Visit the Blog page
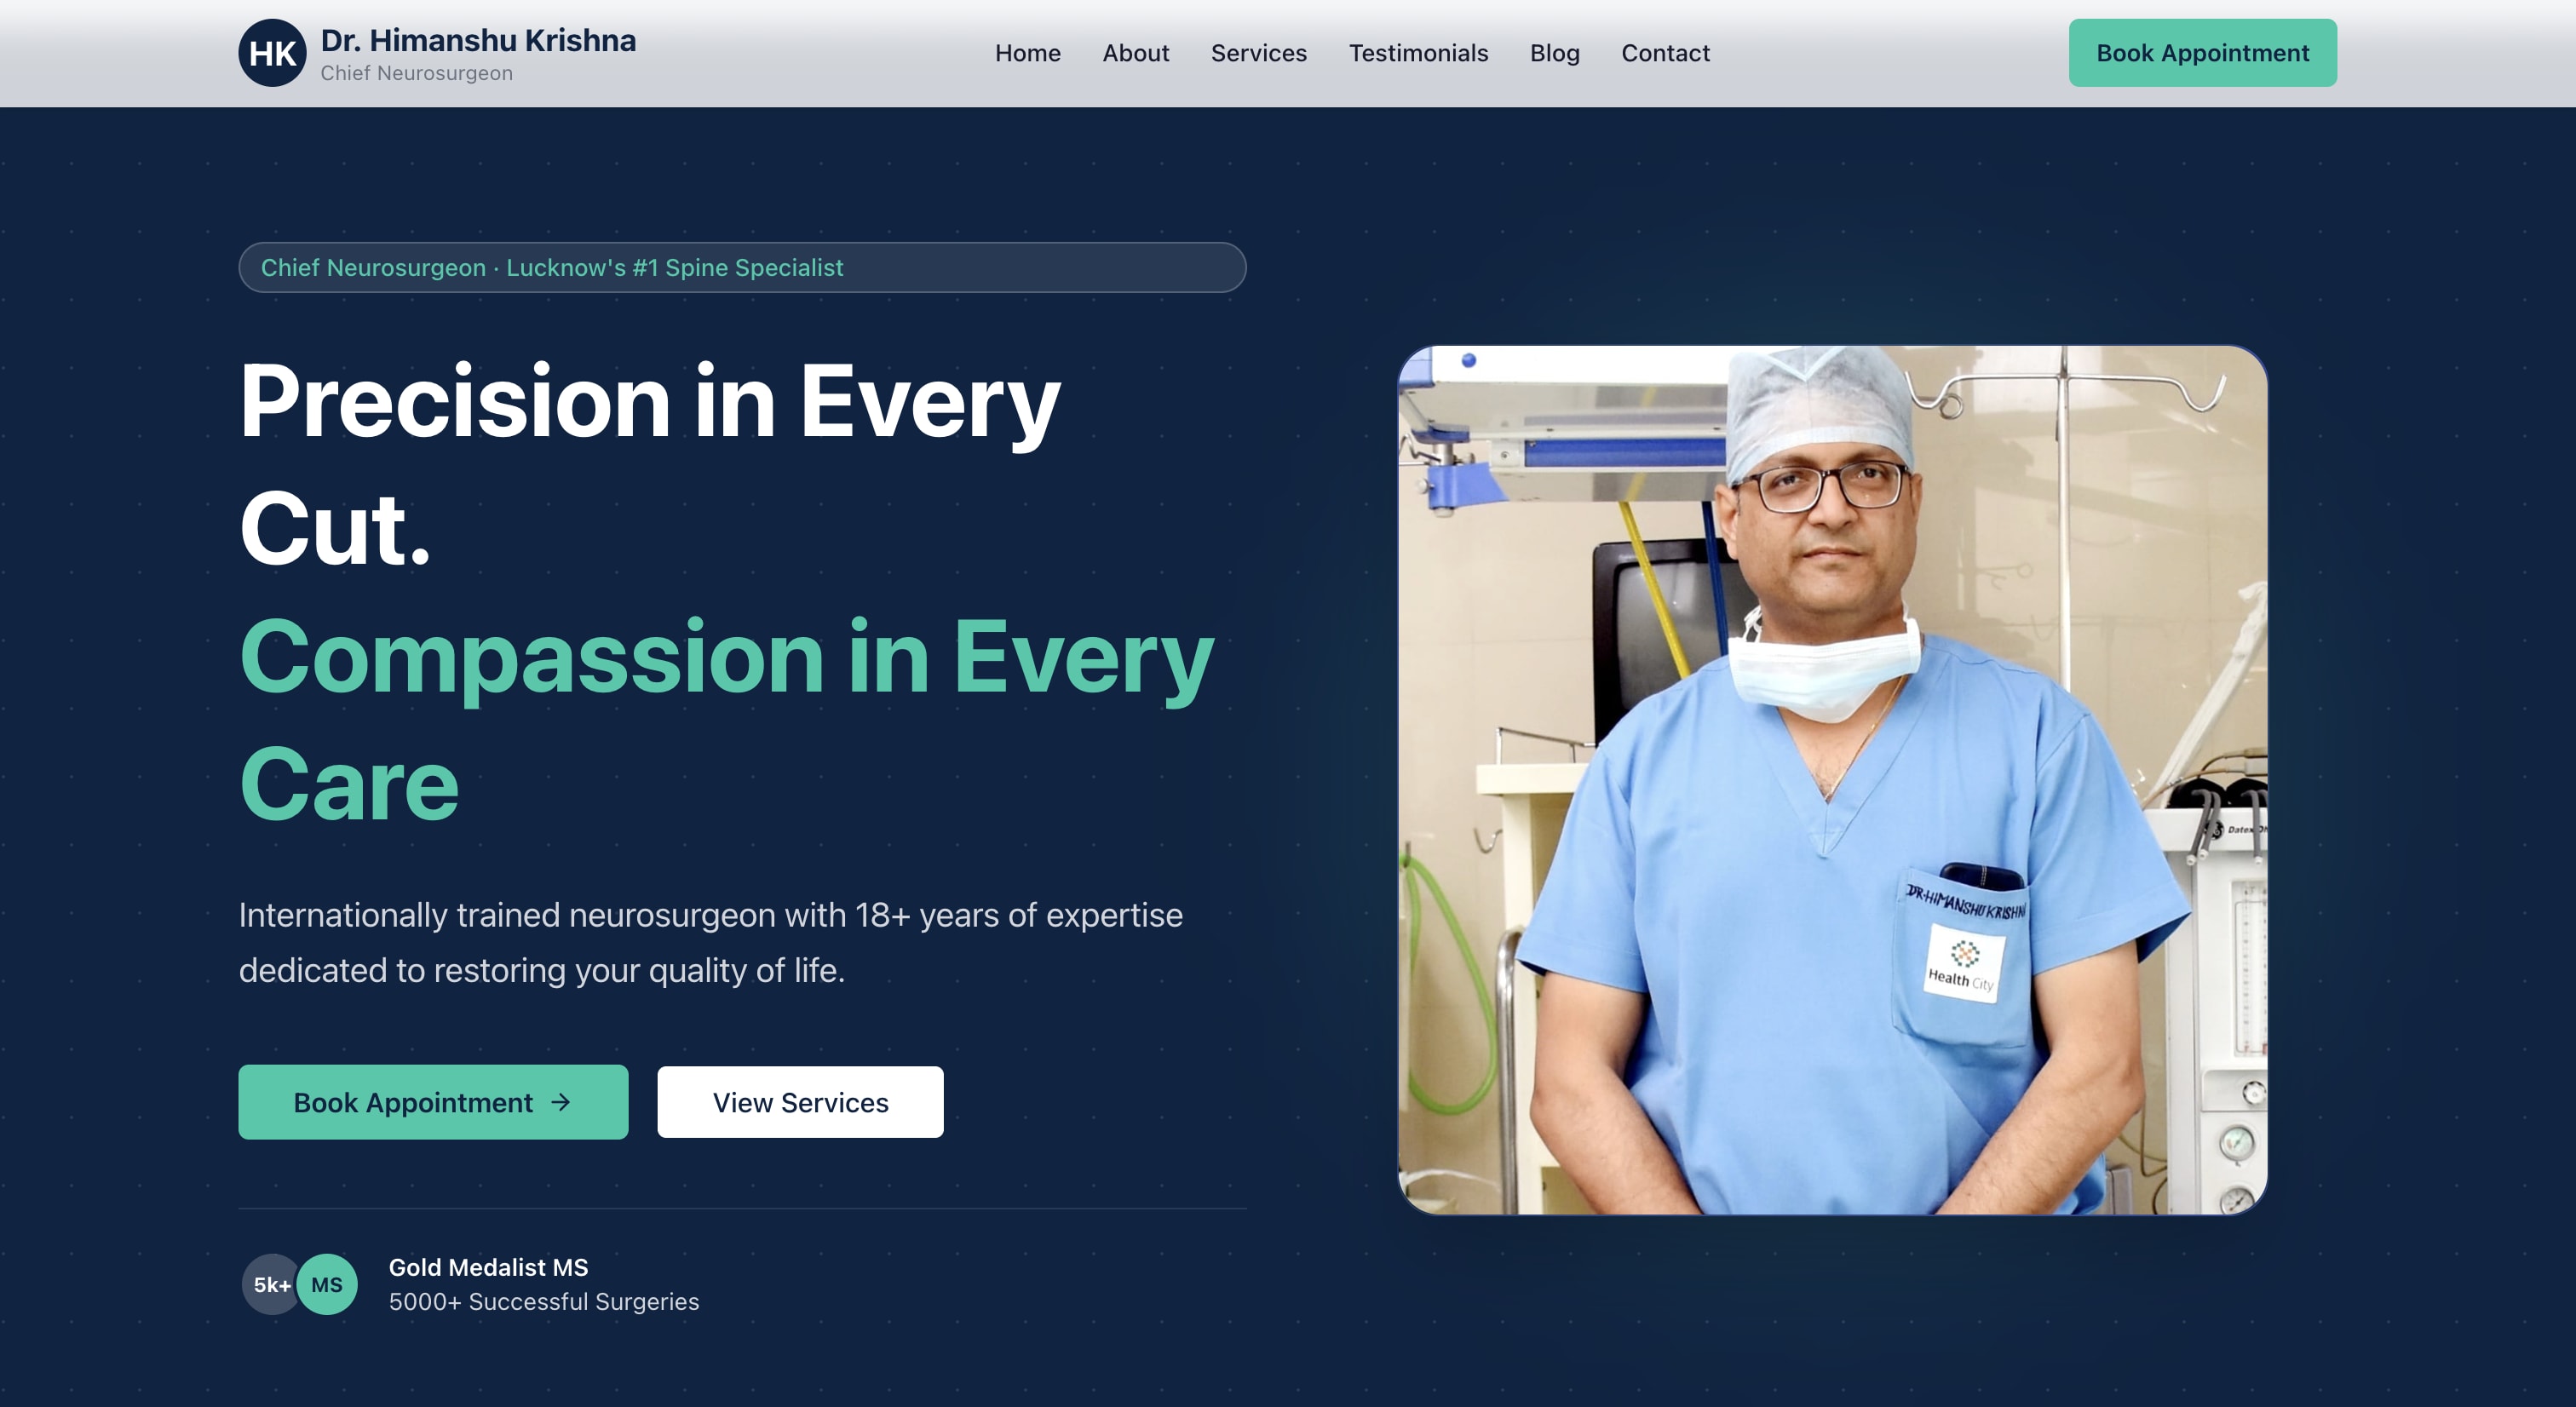Viewport: 2576px width, 1407px height. coord(1554,53)
